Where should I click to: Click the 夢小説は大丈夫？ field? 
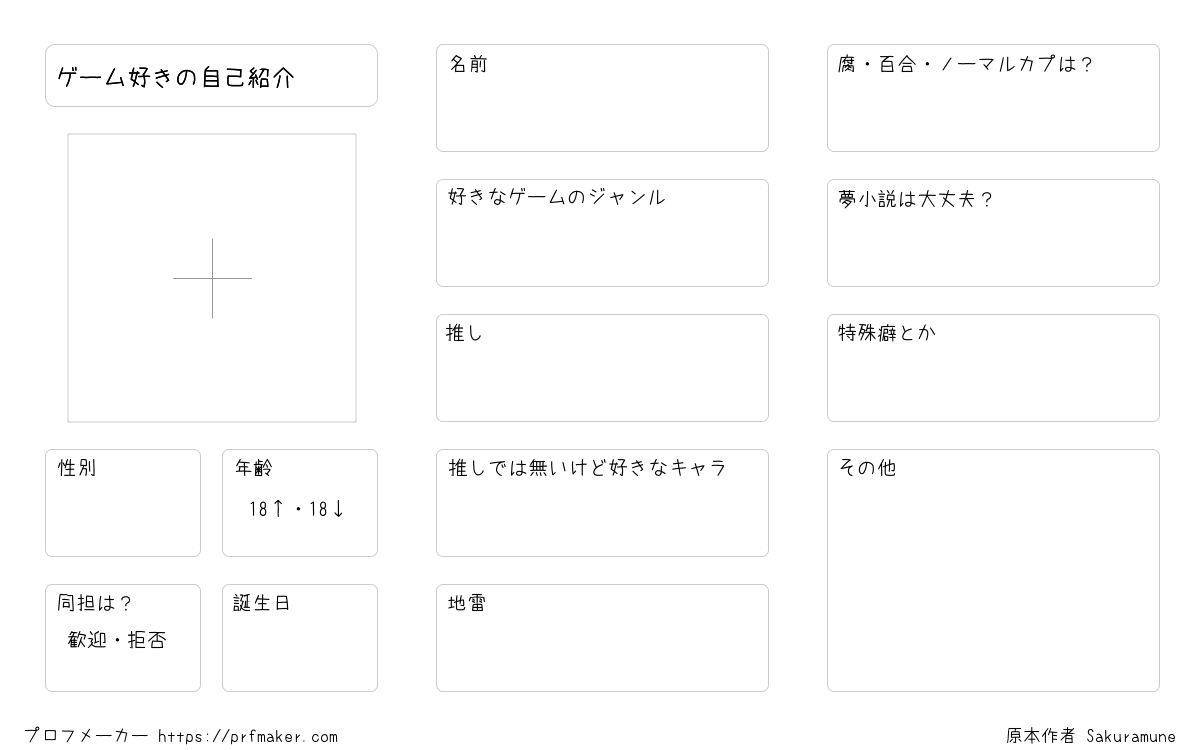click(x=993, y=233)
